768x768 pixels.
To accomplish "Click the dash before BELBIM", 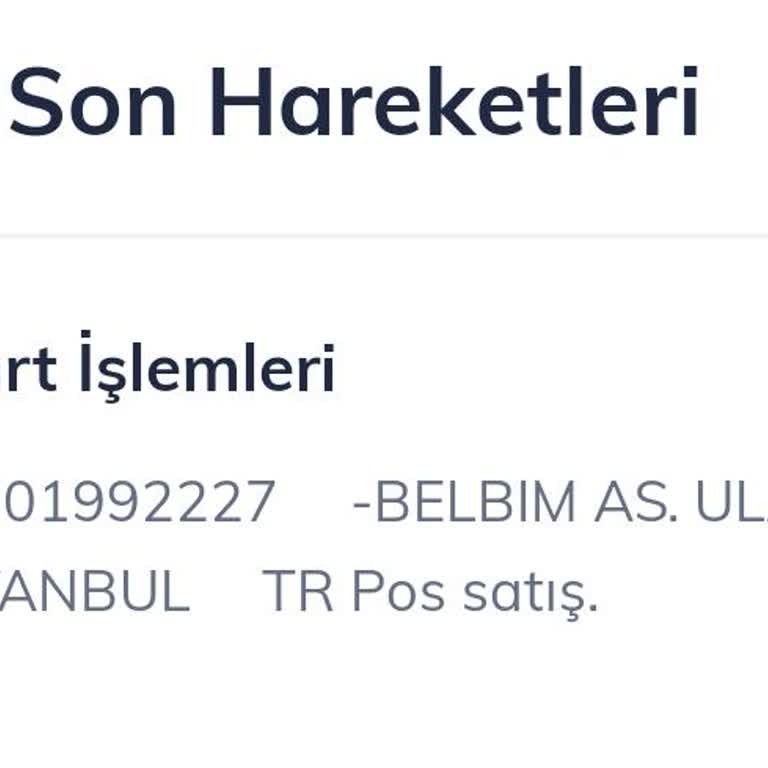I will [362, 504].
